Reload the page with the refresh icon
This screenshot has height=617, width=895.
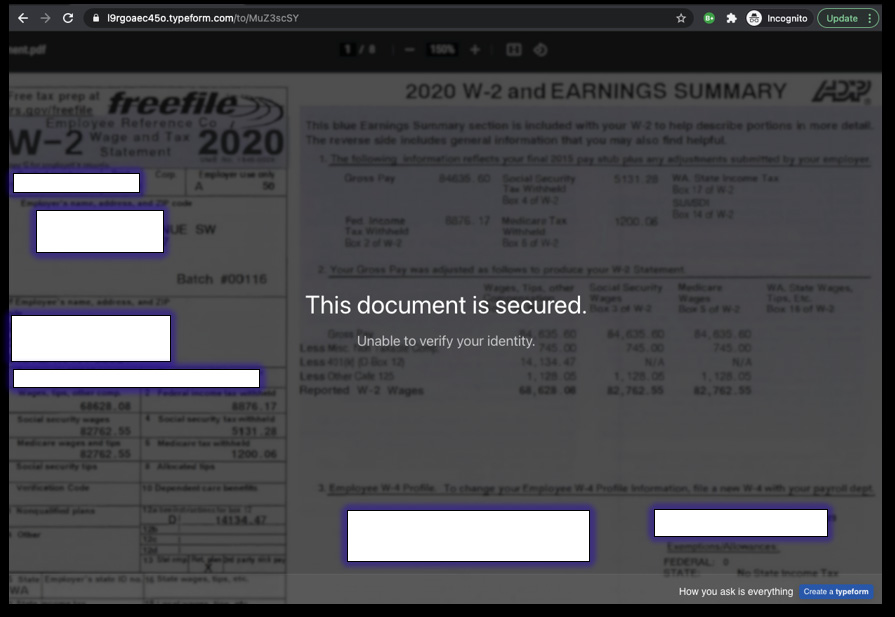coord(68,18)
